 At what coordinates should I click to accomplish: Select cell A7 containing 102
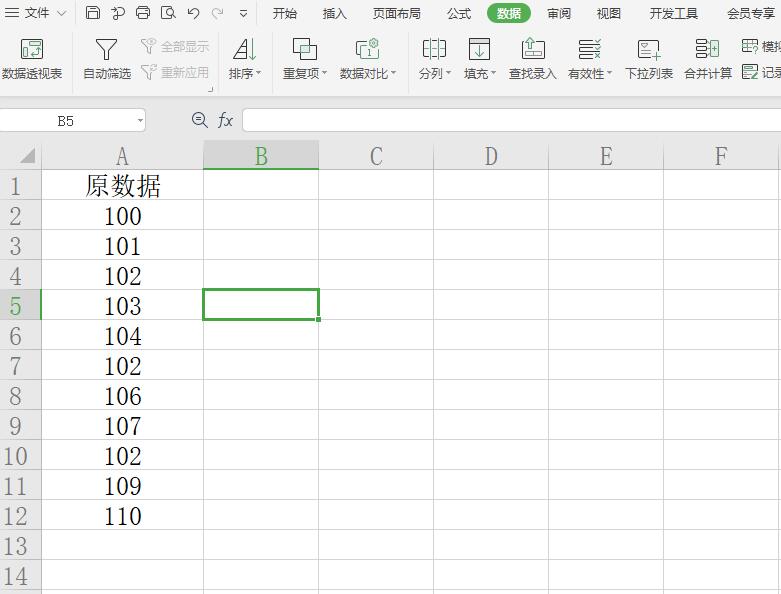click(122, 366)
